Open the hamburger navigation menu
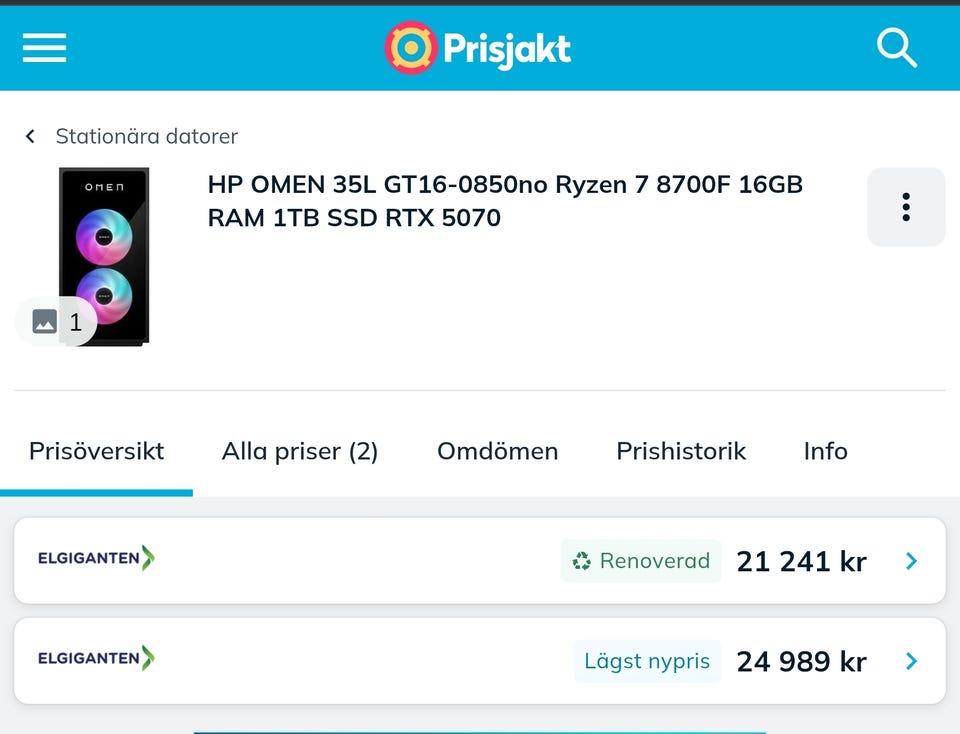This screenshot has height=734, width=960. point(45,47)
